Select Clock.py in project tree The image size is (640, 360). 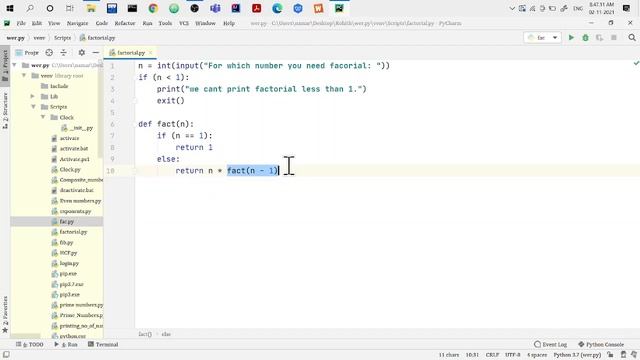(66, 169)
